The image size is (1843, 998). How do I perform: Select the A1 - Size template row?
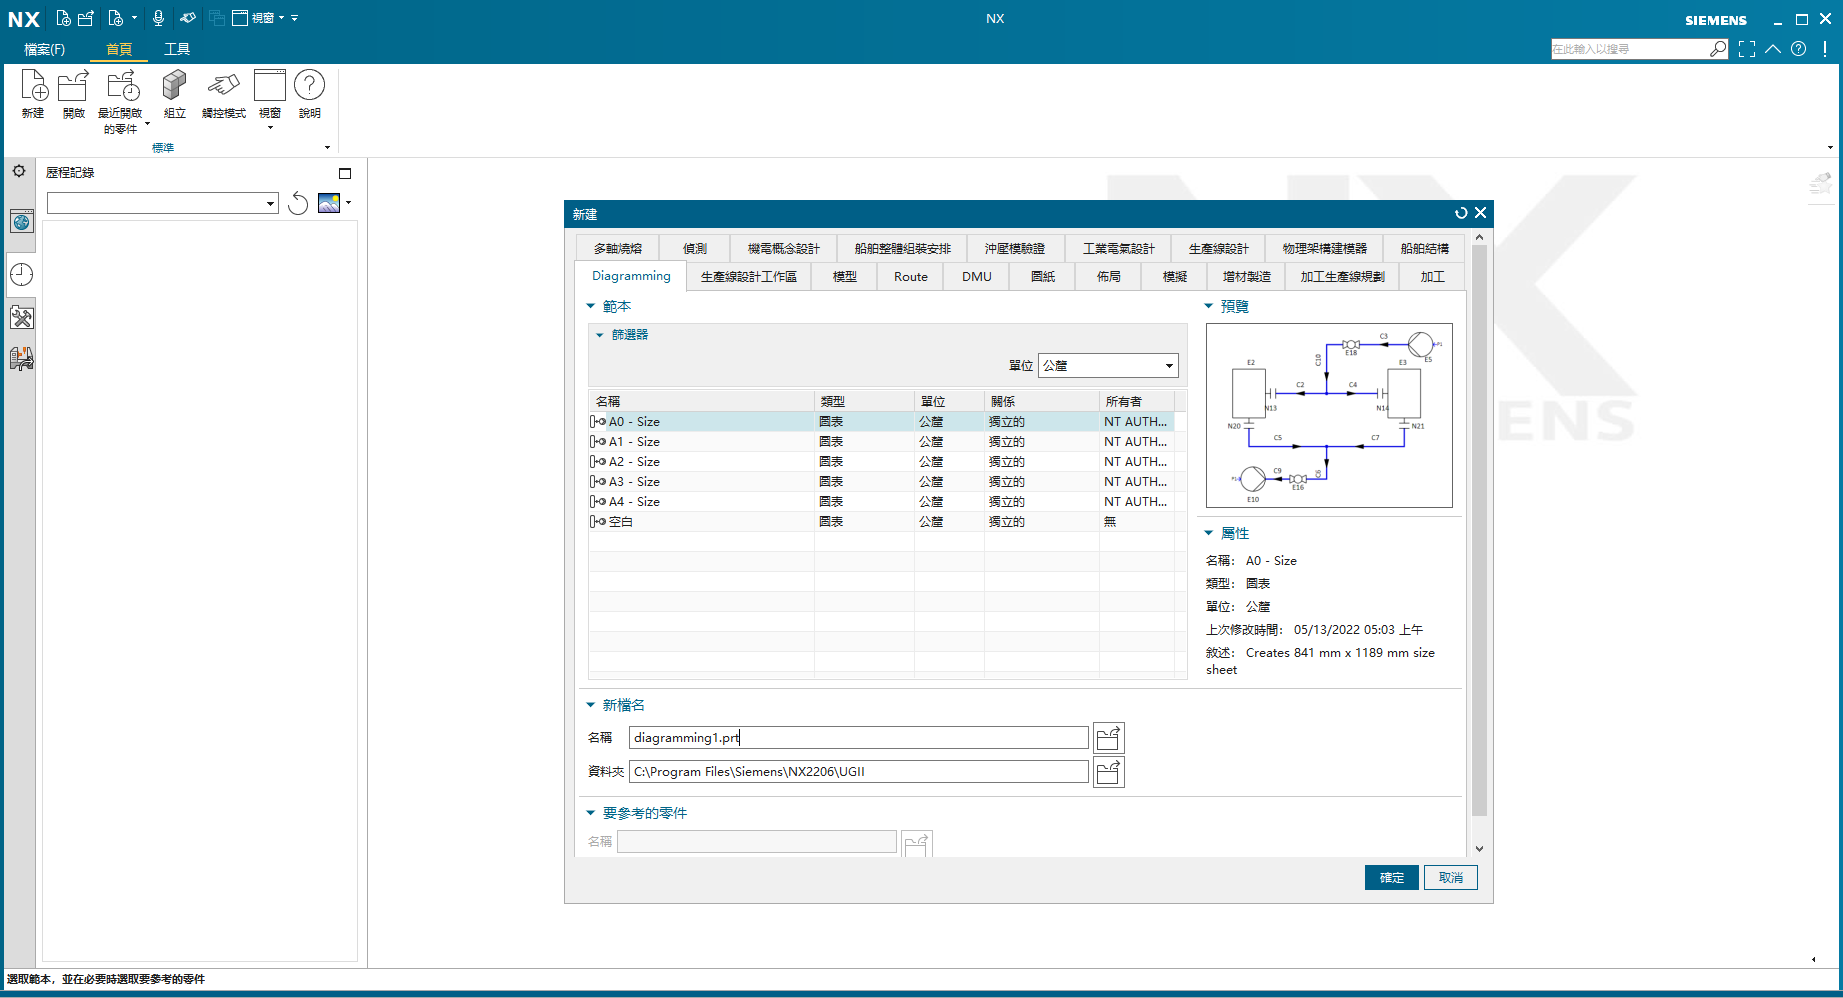[x=881, y=442]
